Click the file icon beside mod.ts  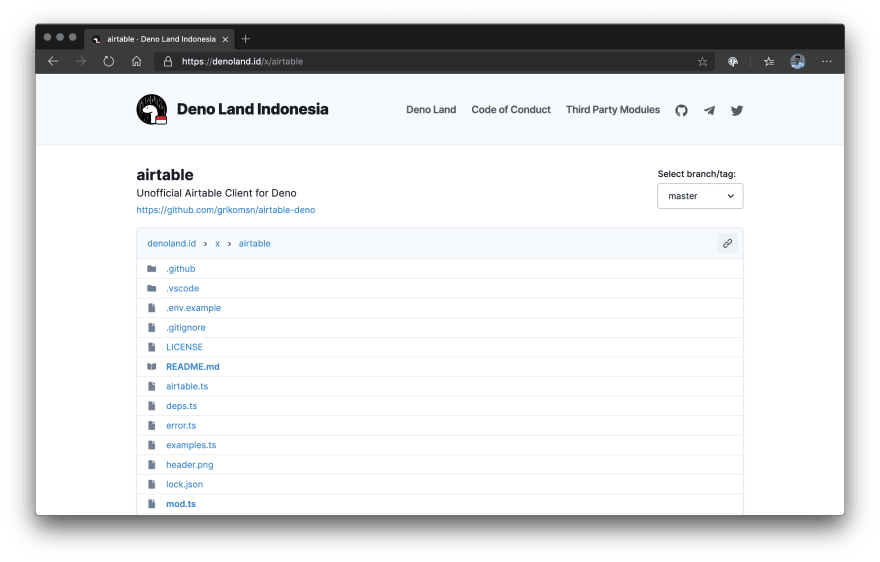(x=152, y=504)
